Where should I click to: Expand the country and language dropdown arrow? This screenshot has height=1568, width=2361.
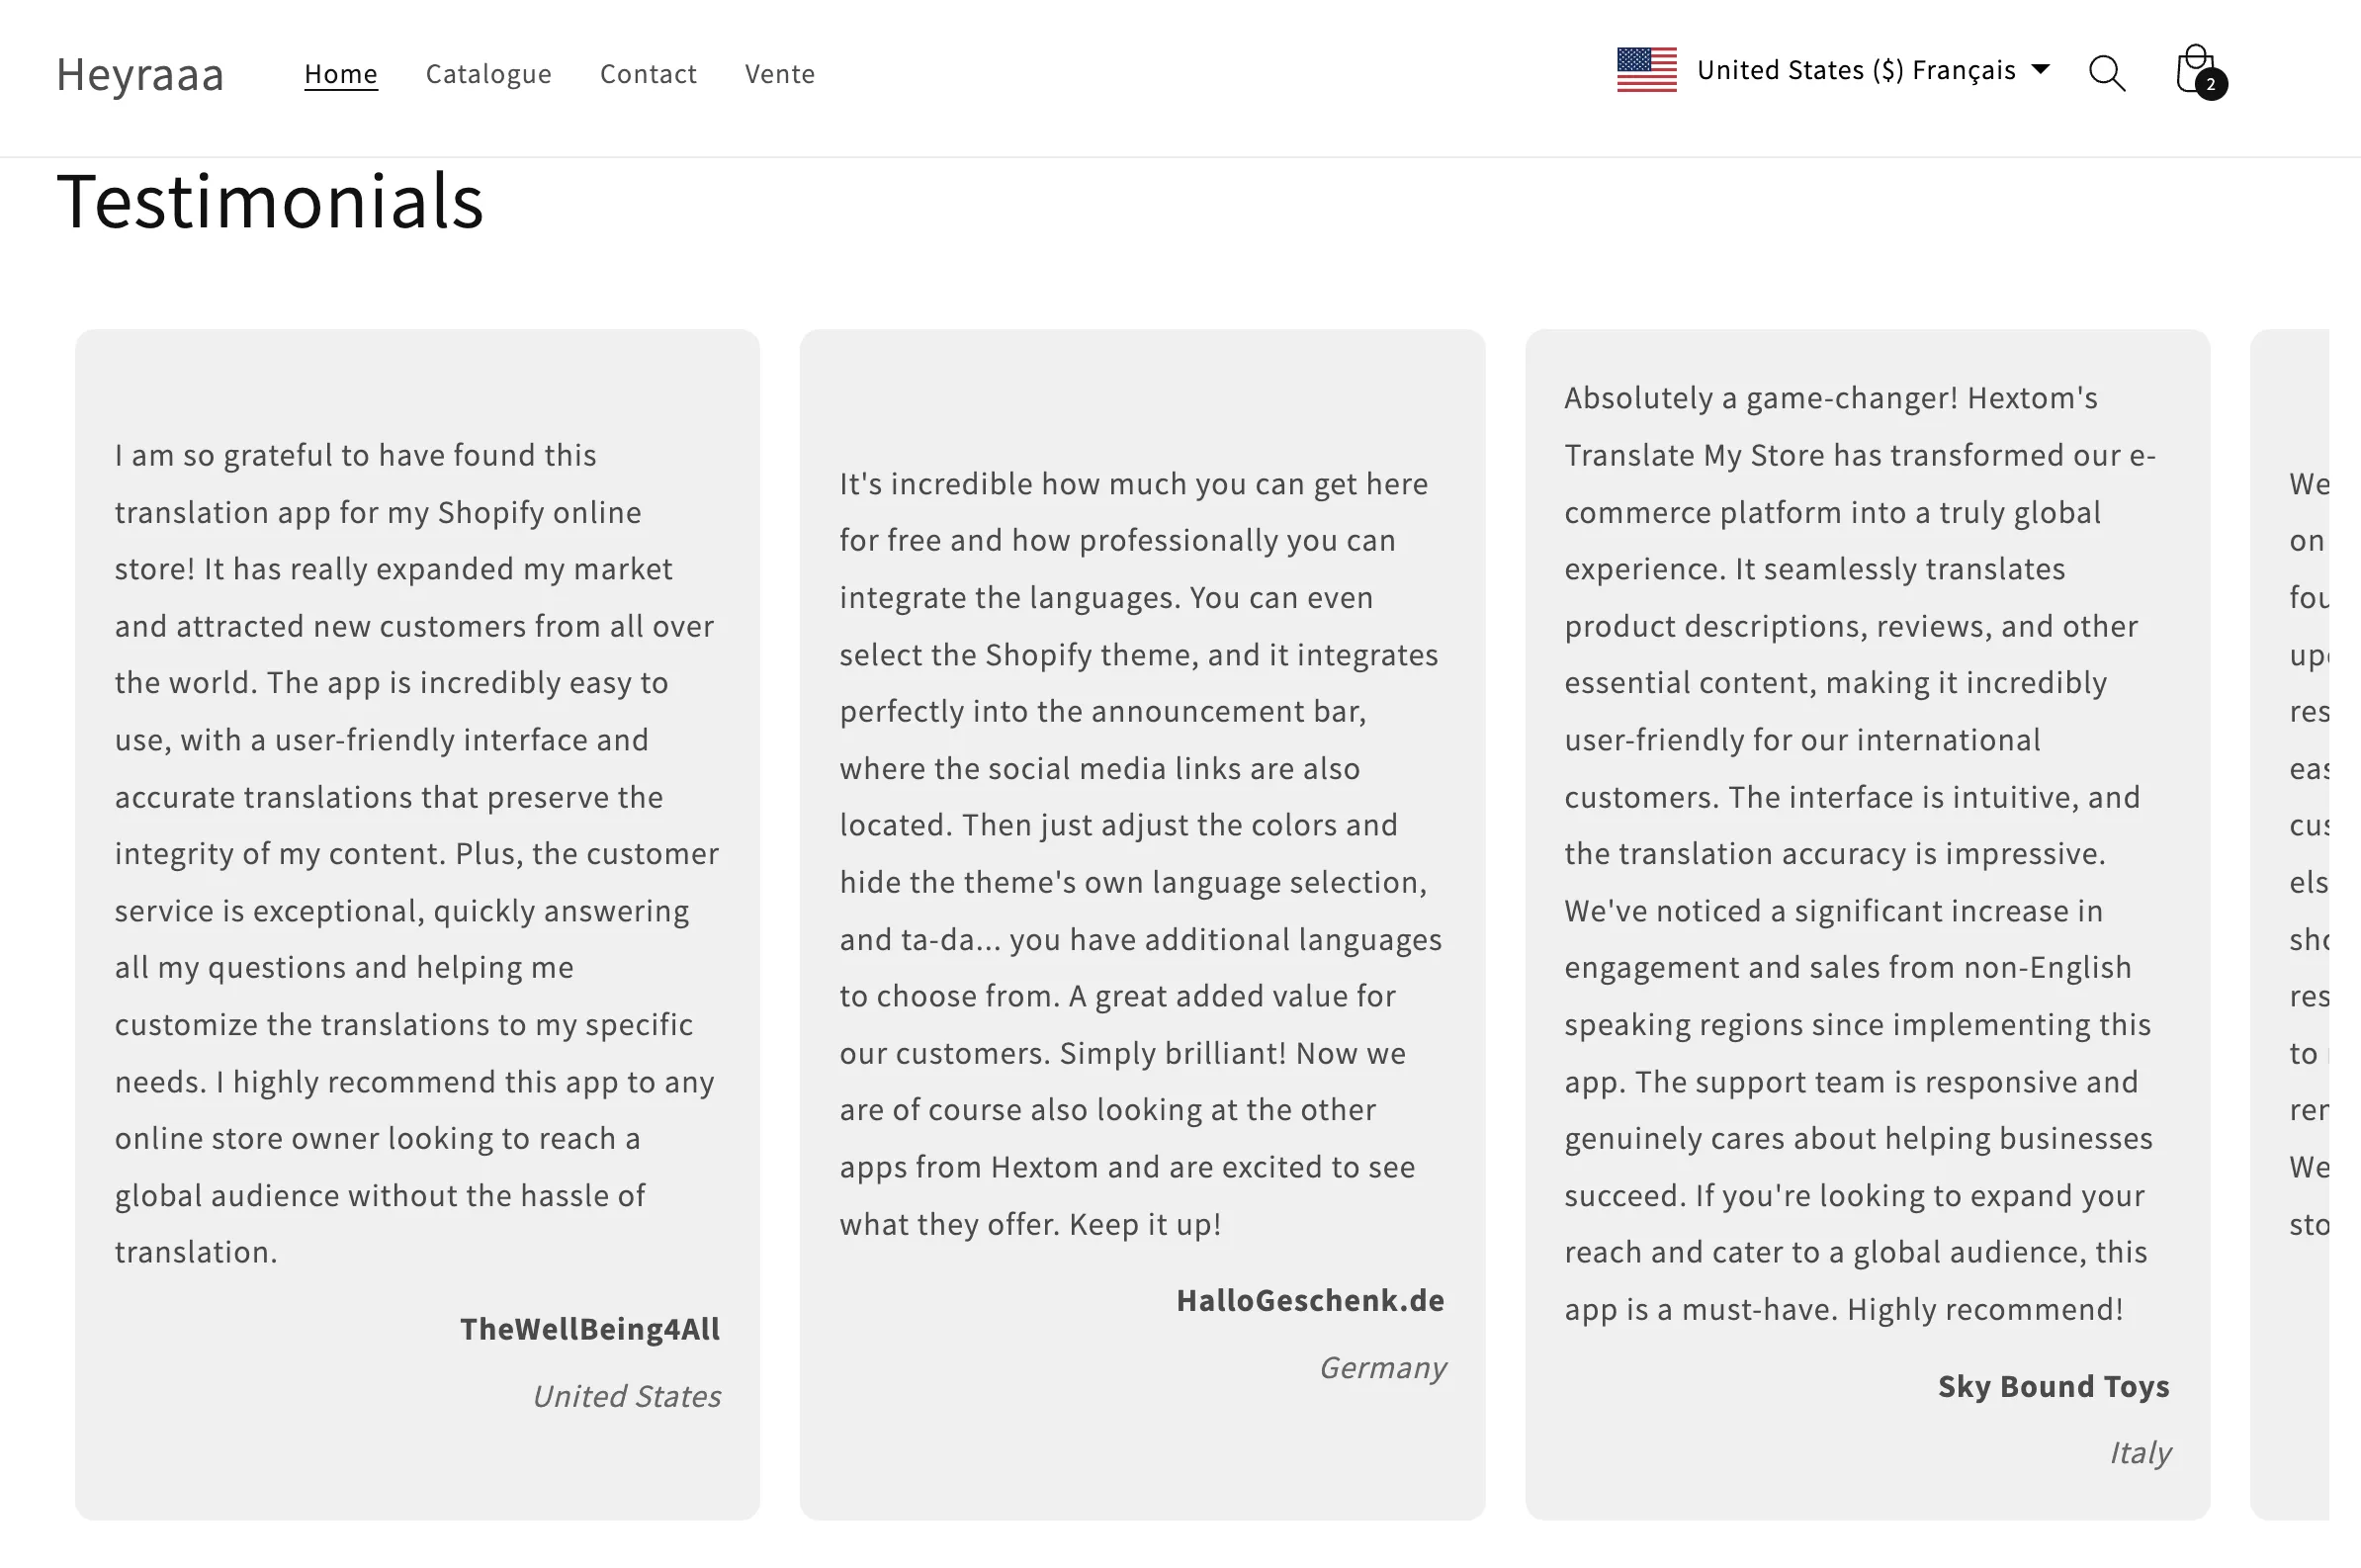pyautogui.click(x=2041, y=69)
